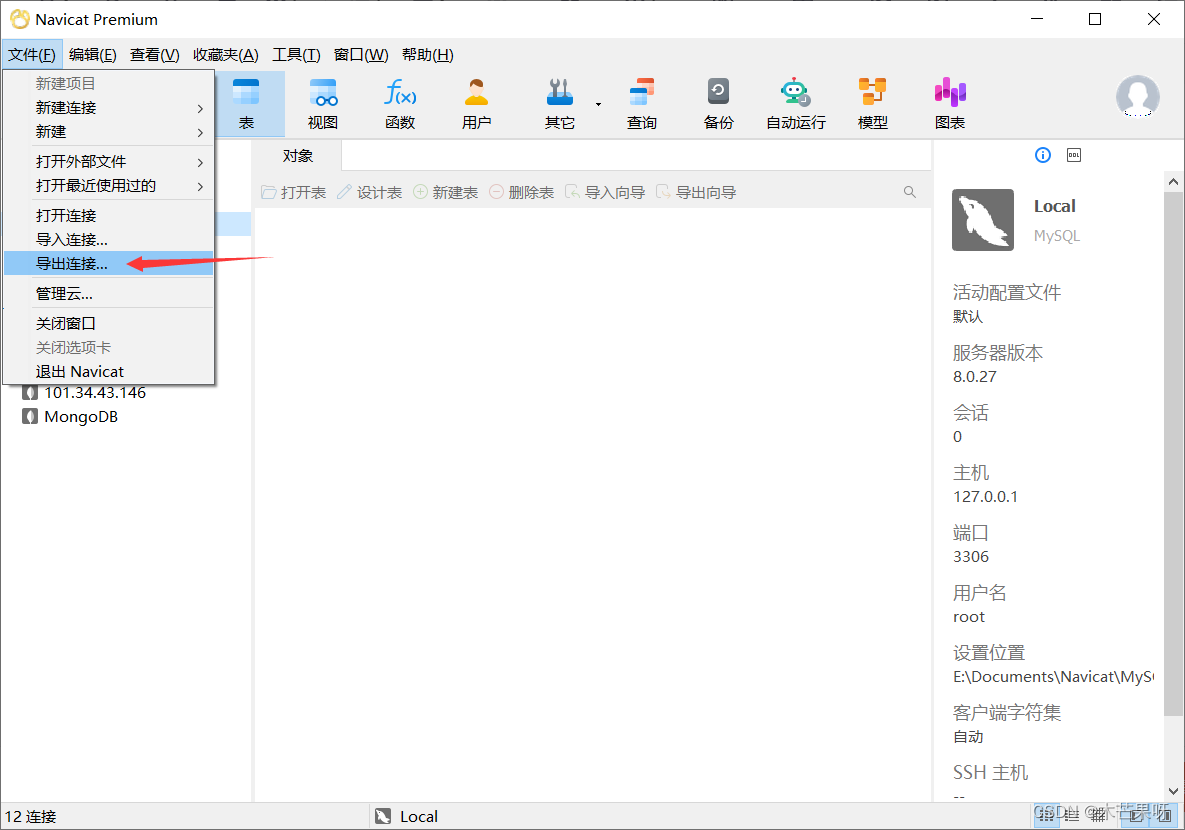Click the 默认 active profile value
This screenshot has height=830, width=1185.
coord(967,317)
